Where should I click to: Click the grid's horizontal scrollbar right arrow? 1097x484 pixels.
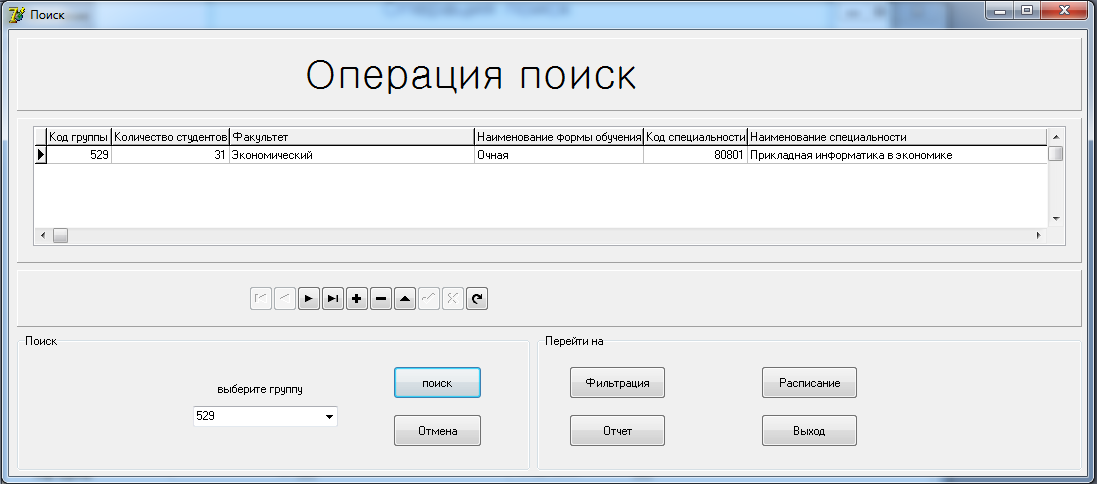(x=1038, y=235)
